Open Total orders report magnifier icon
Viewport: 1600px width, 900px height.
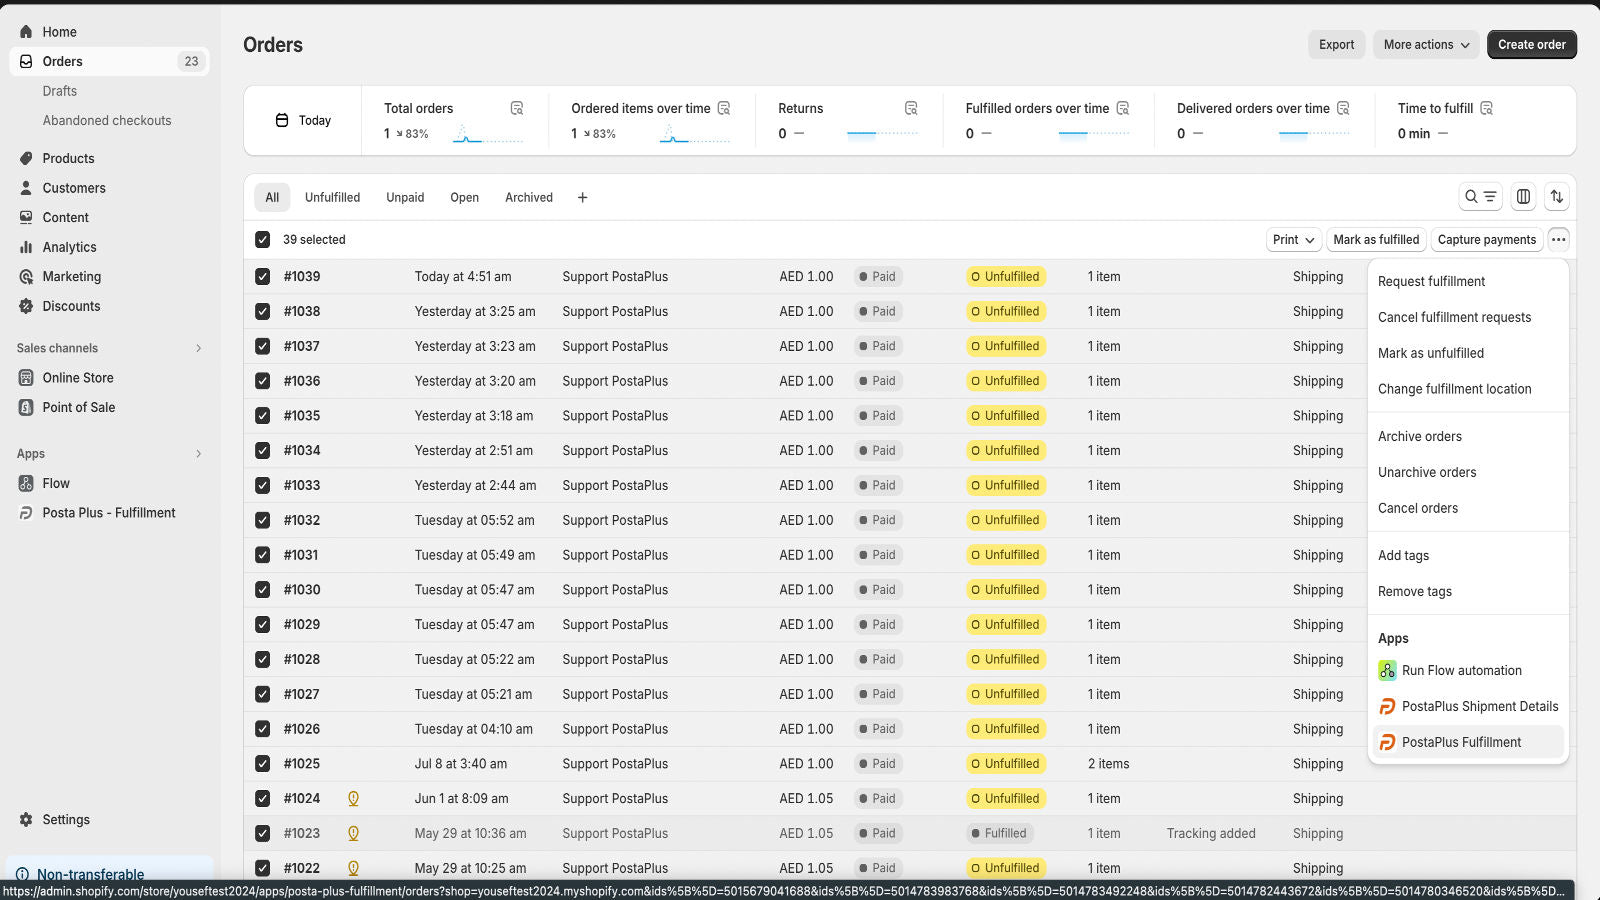click(516, 107)
